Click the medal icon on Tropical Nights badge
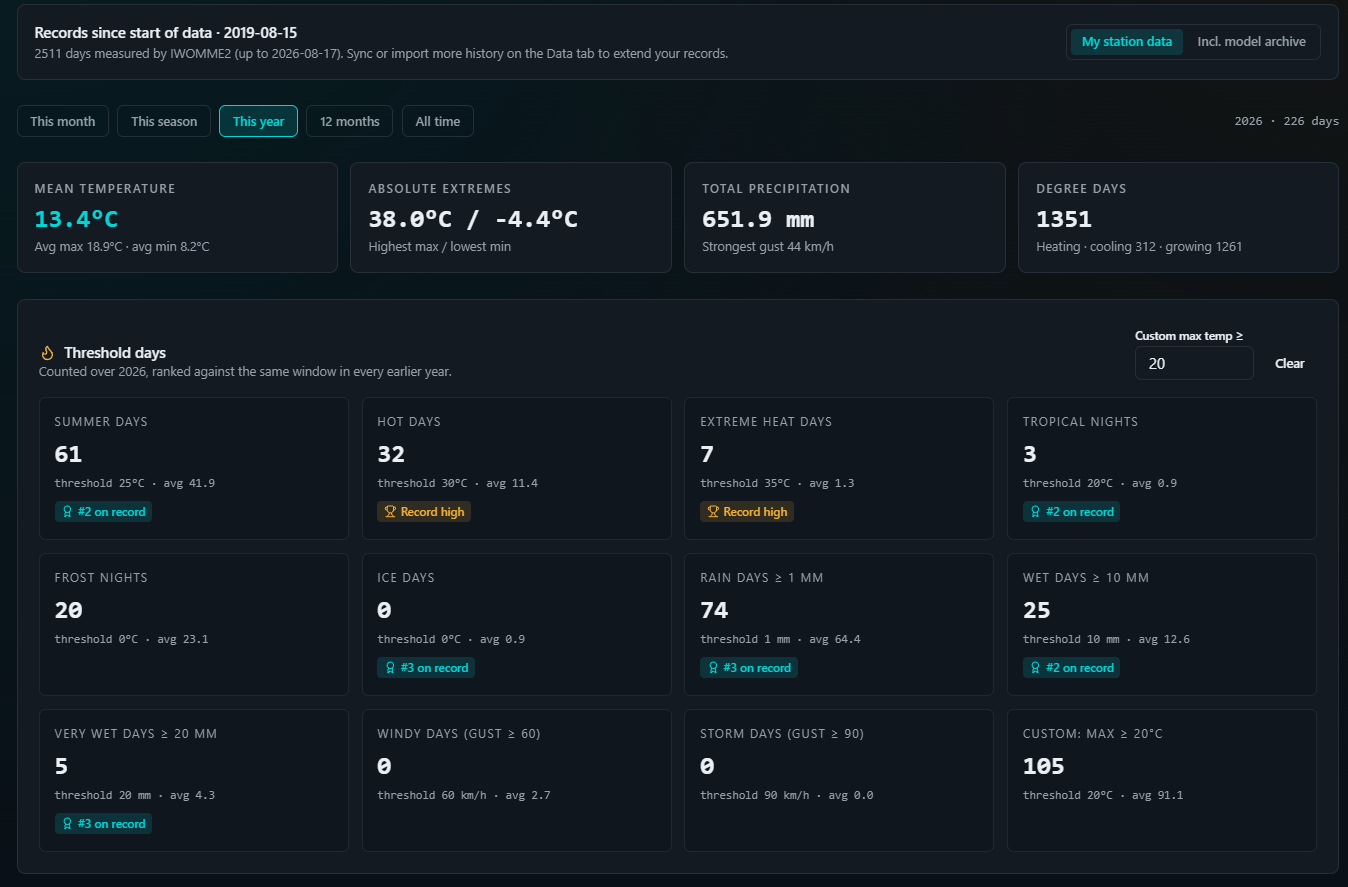The image size is (1348, 887). coord(1035,512)
